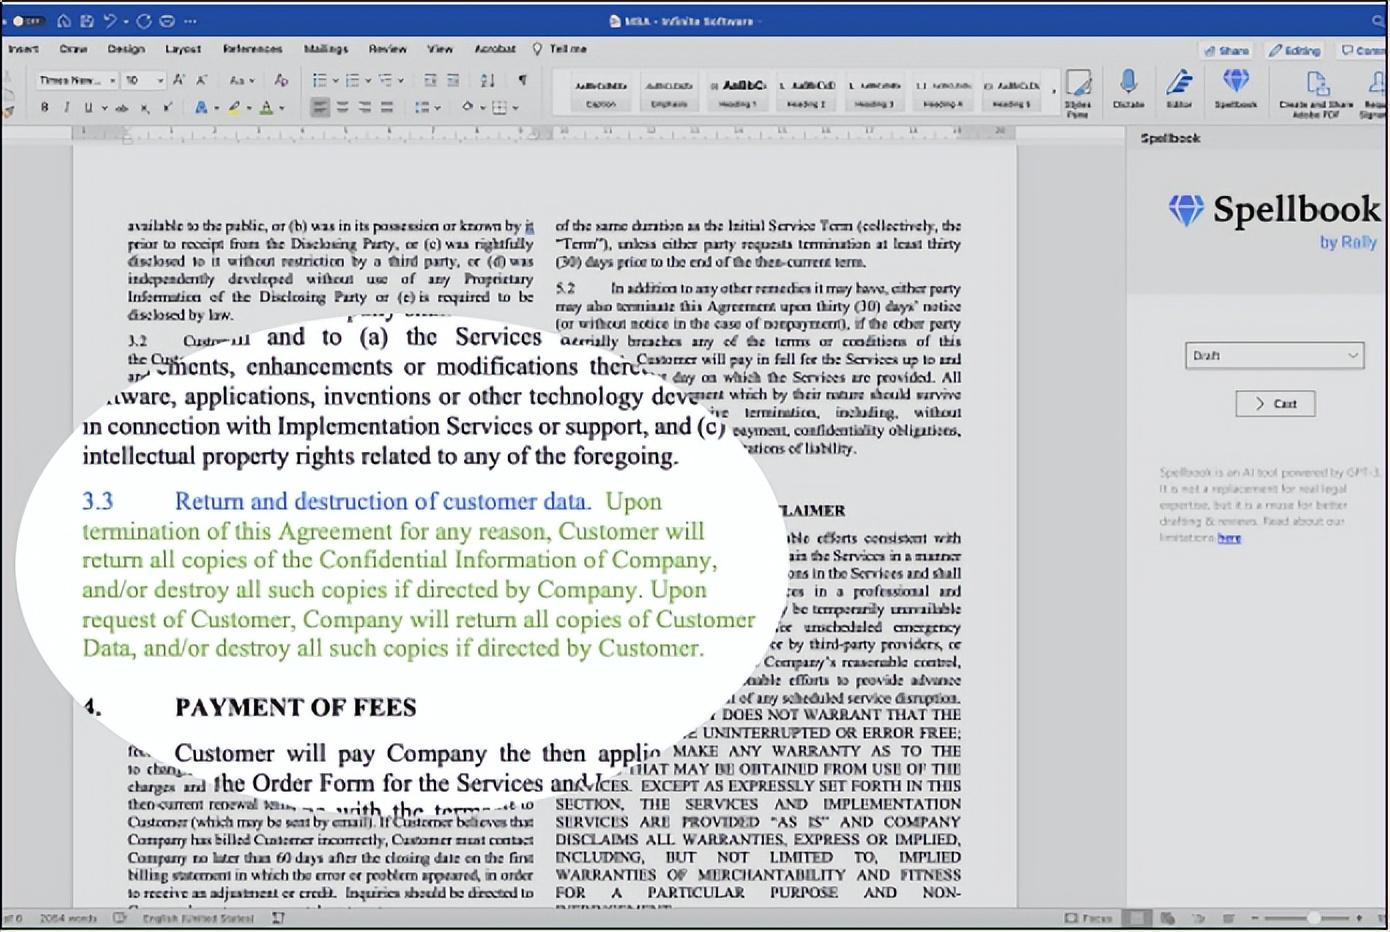The width and height of the screenshot is (1390, 932).
Task: Justify the paragraph text
Action: coord(387,107)
